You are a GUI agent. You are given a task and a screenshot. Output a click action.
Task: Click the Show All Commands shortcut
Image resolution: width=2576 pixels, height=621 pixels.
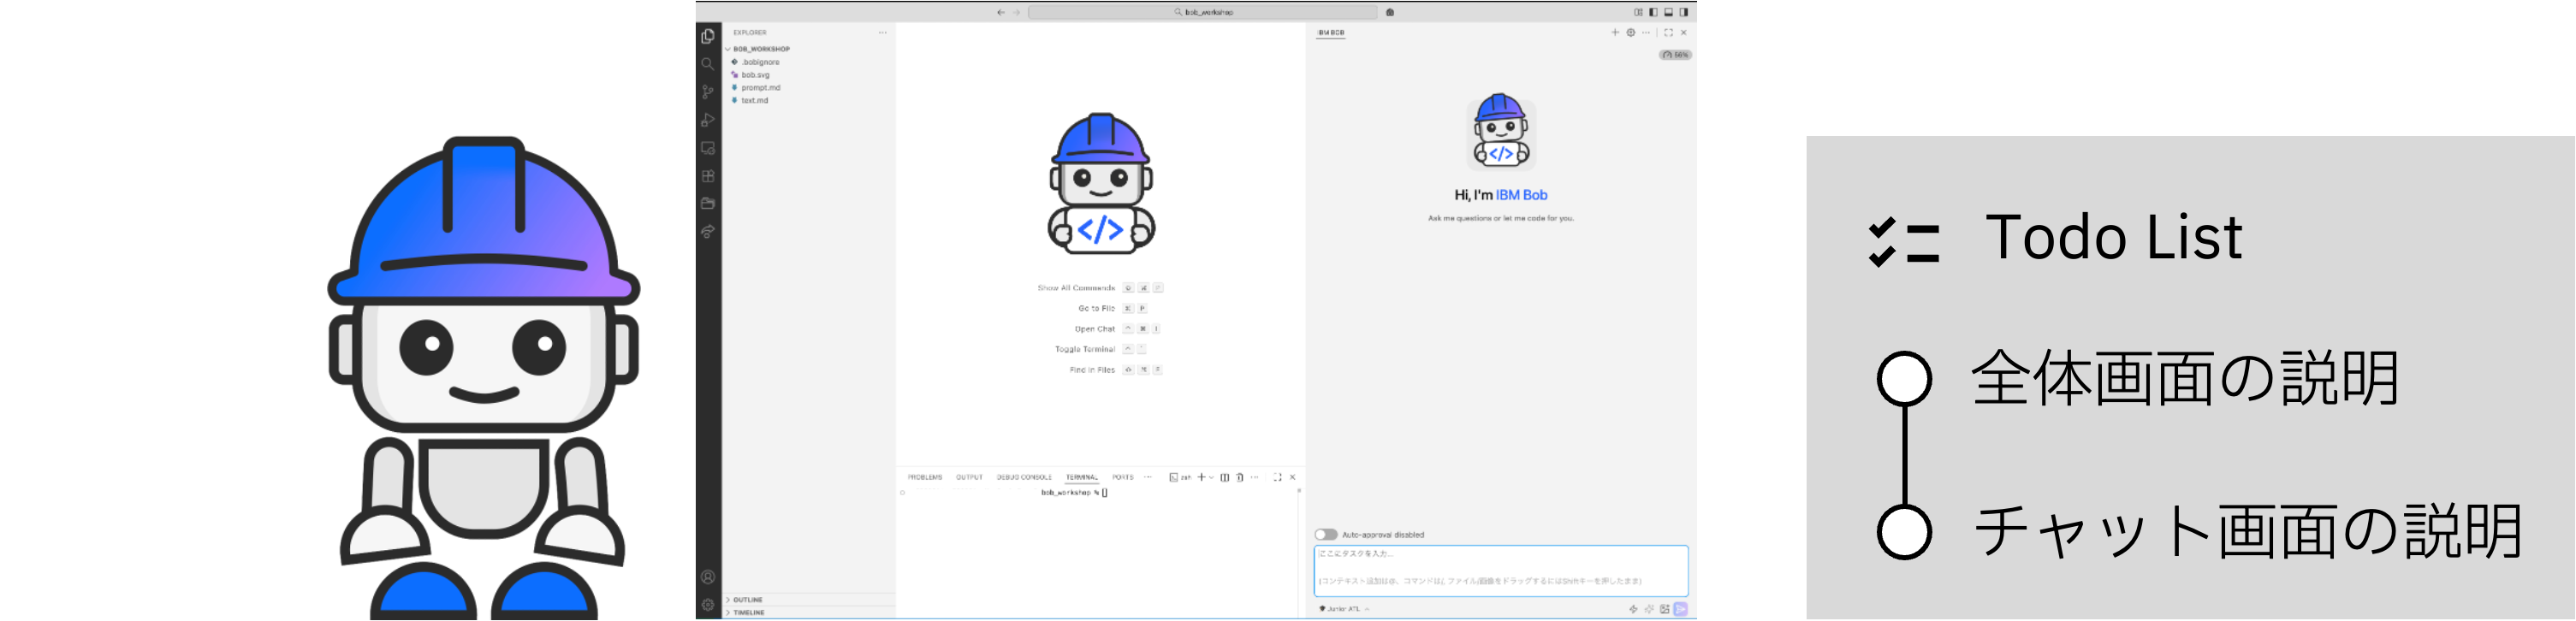pyautogui.click(x=1100, y=288)
